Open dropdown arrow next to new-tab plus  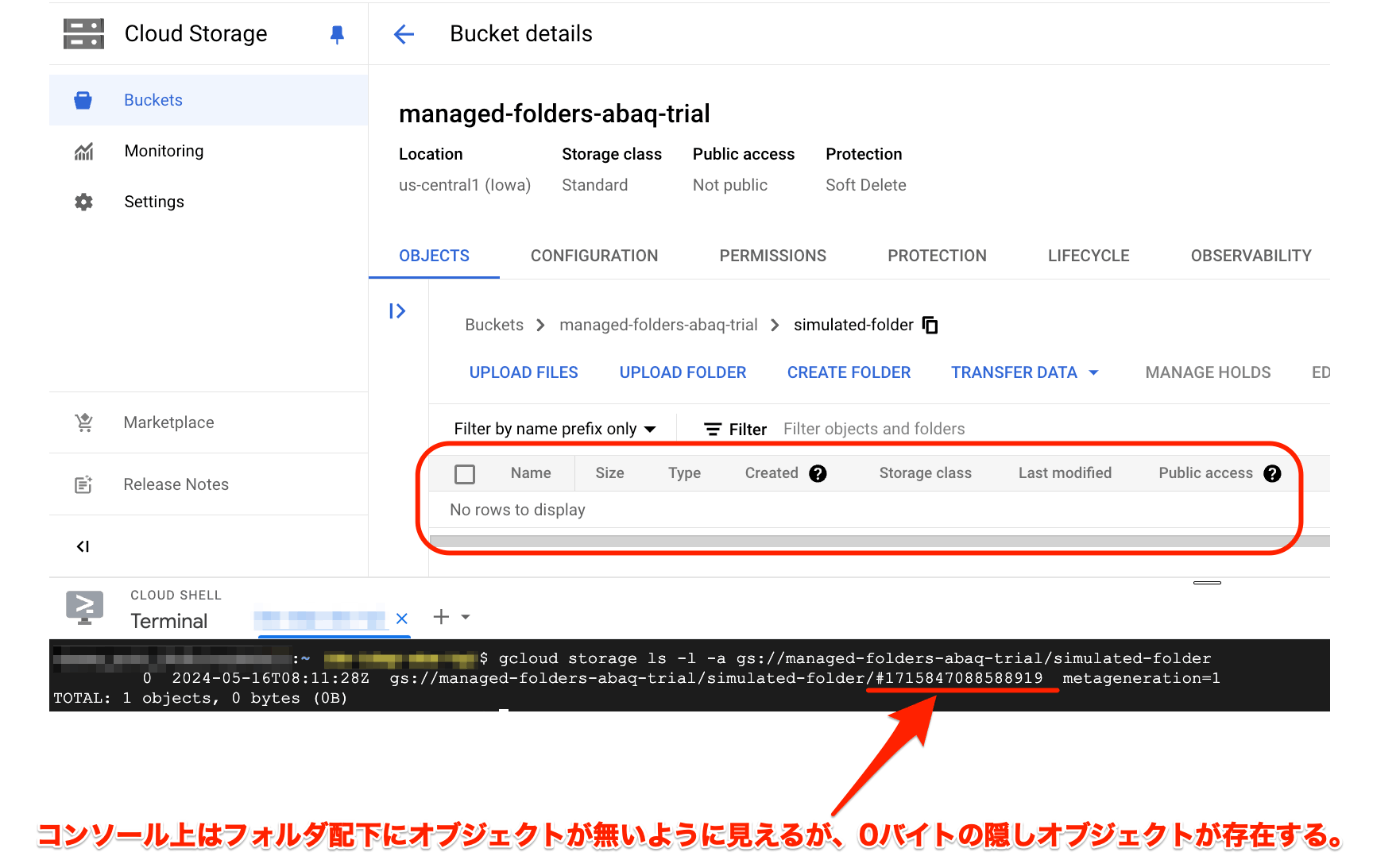click(x=465, y=618)
